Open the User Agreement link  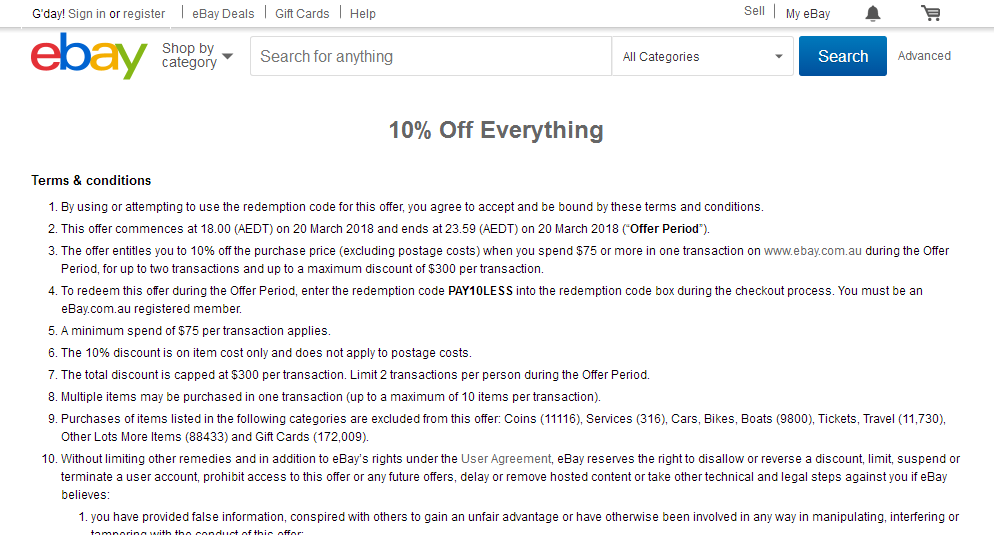[506, 459]
